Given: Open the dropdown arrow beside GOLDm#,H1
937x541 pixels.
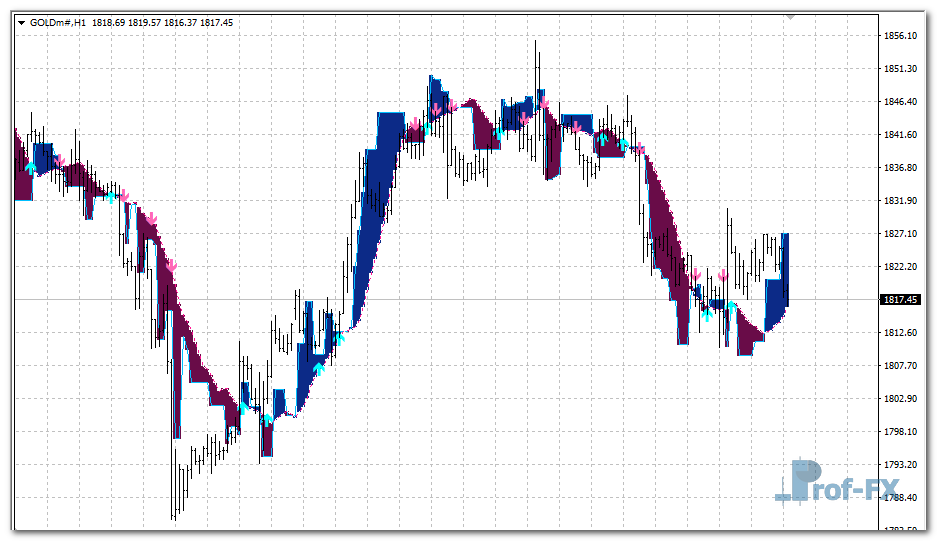Looking at the screenshot, I should (x=21, y=23).
